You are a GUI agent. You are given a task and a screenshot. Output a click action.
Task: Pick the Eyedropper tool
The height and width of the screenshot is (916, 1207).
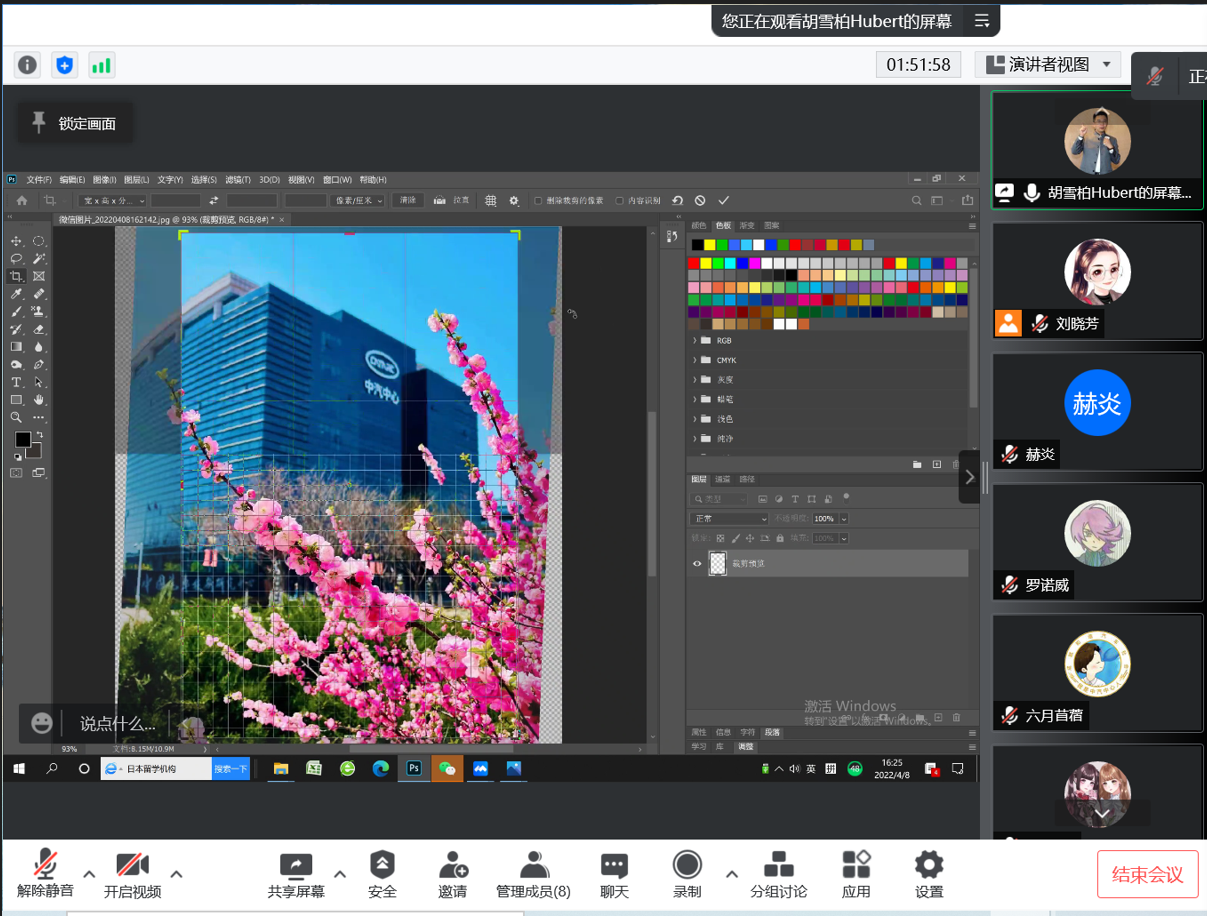(x=17, y=294)
